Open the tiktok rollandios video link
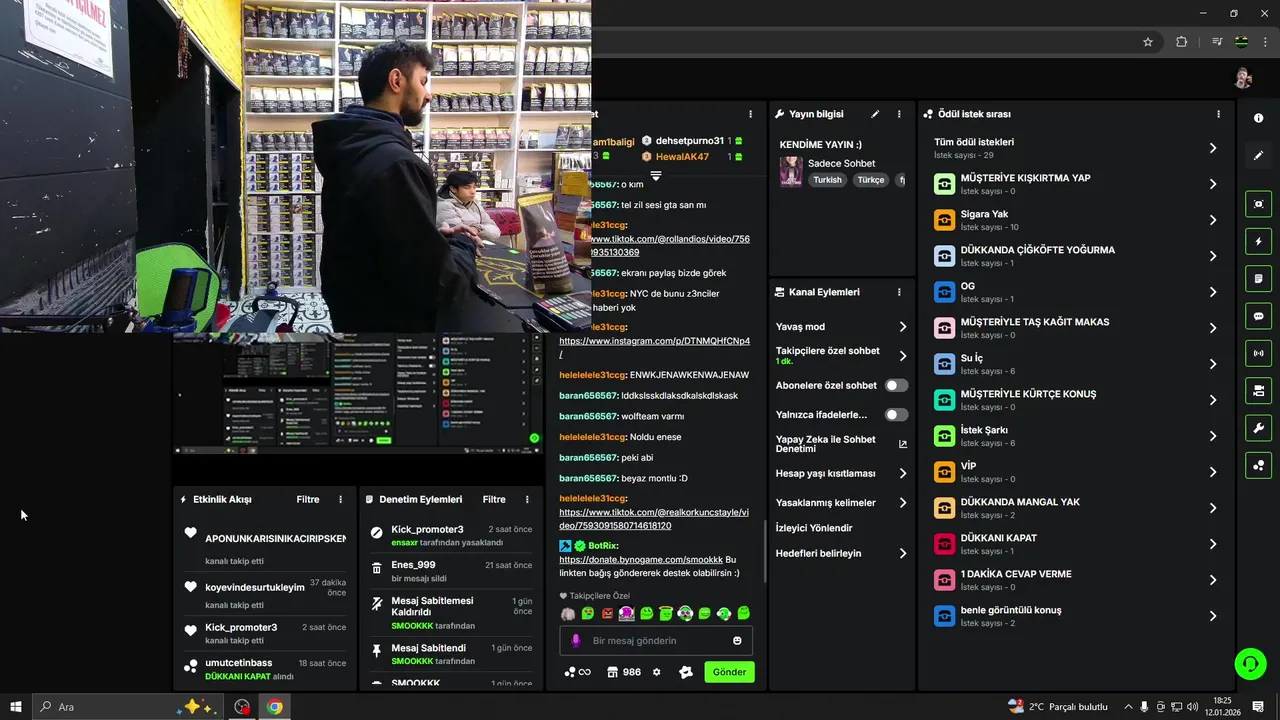Image resolution: width=1280 pixels, height=720 pixels. (x=669, y=245)
